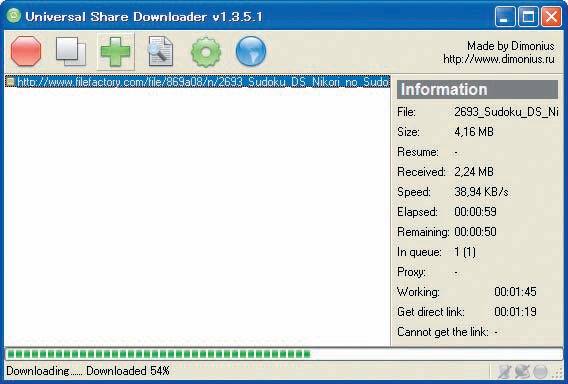Click the green download progress bar

click(x=284, y=354)
